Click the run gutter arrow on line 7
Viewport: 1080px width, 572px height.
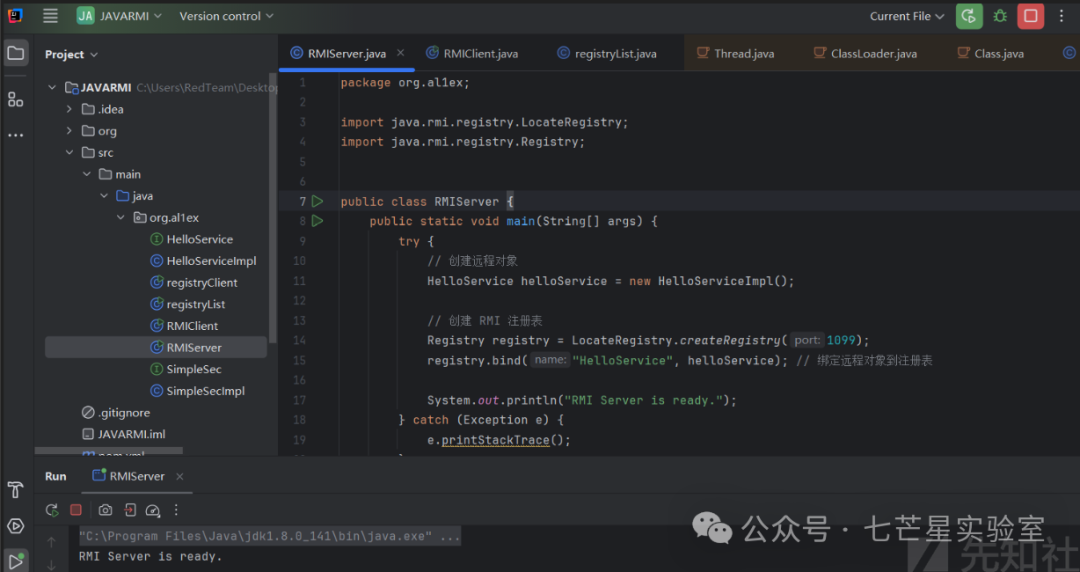[317, 201]
